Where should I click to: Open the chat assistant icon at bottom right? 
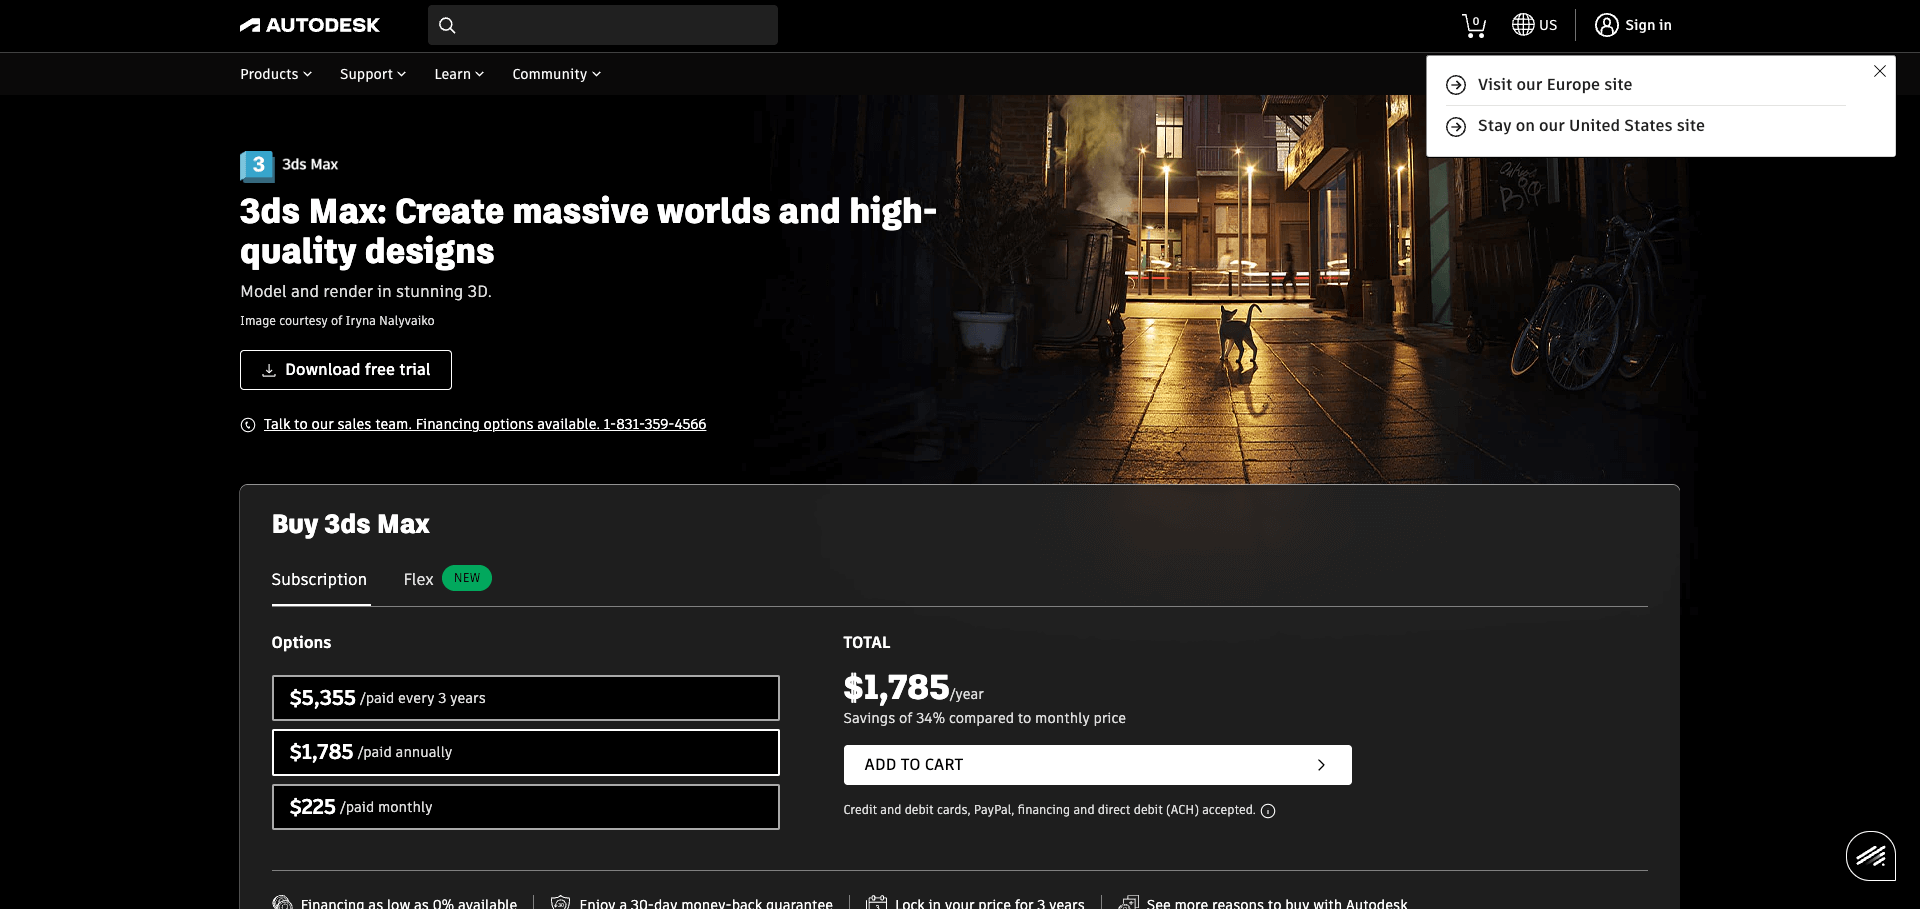1871,856
